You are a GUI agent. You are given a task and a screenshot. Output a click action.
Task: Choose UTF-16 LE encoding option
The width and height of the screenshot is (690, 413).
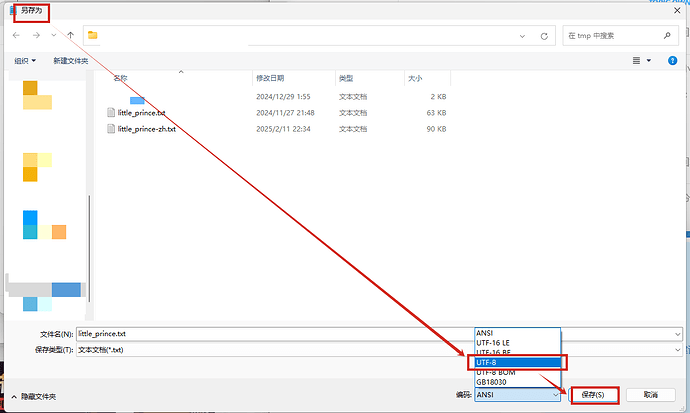click(518, 343)
